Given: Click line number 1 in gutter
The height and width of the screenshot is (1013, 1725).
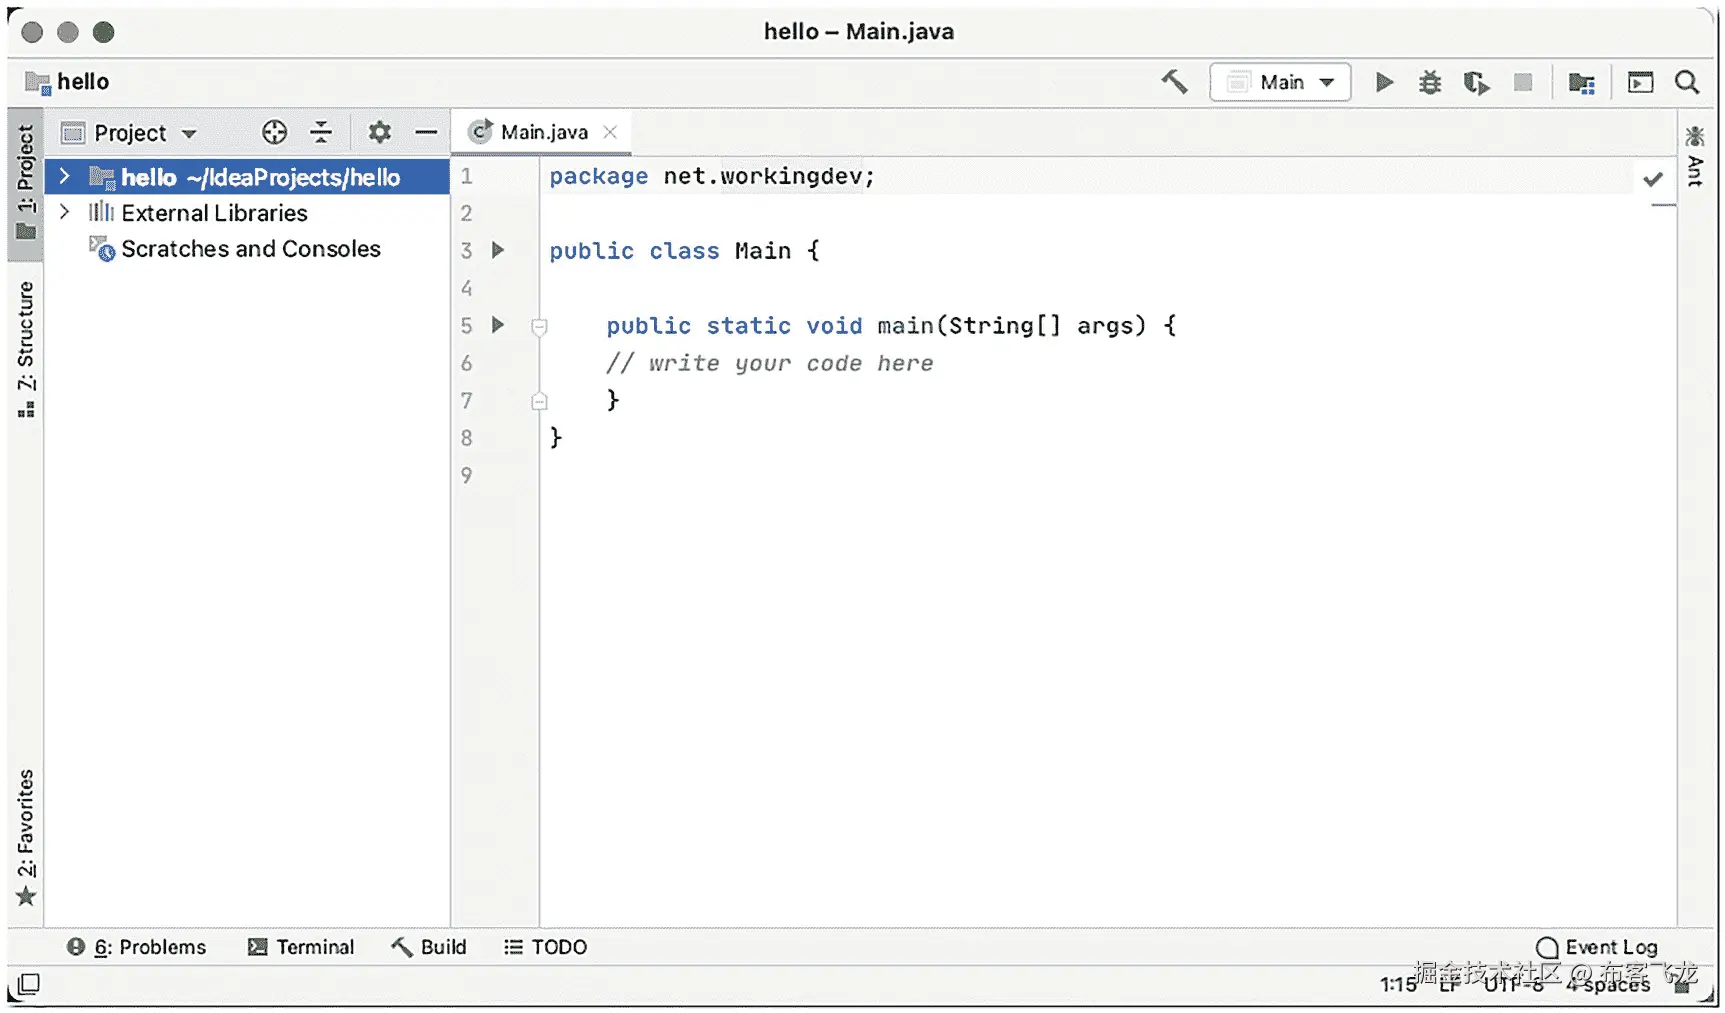Looking at the screenshot, I should (x=466, y=176).
